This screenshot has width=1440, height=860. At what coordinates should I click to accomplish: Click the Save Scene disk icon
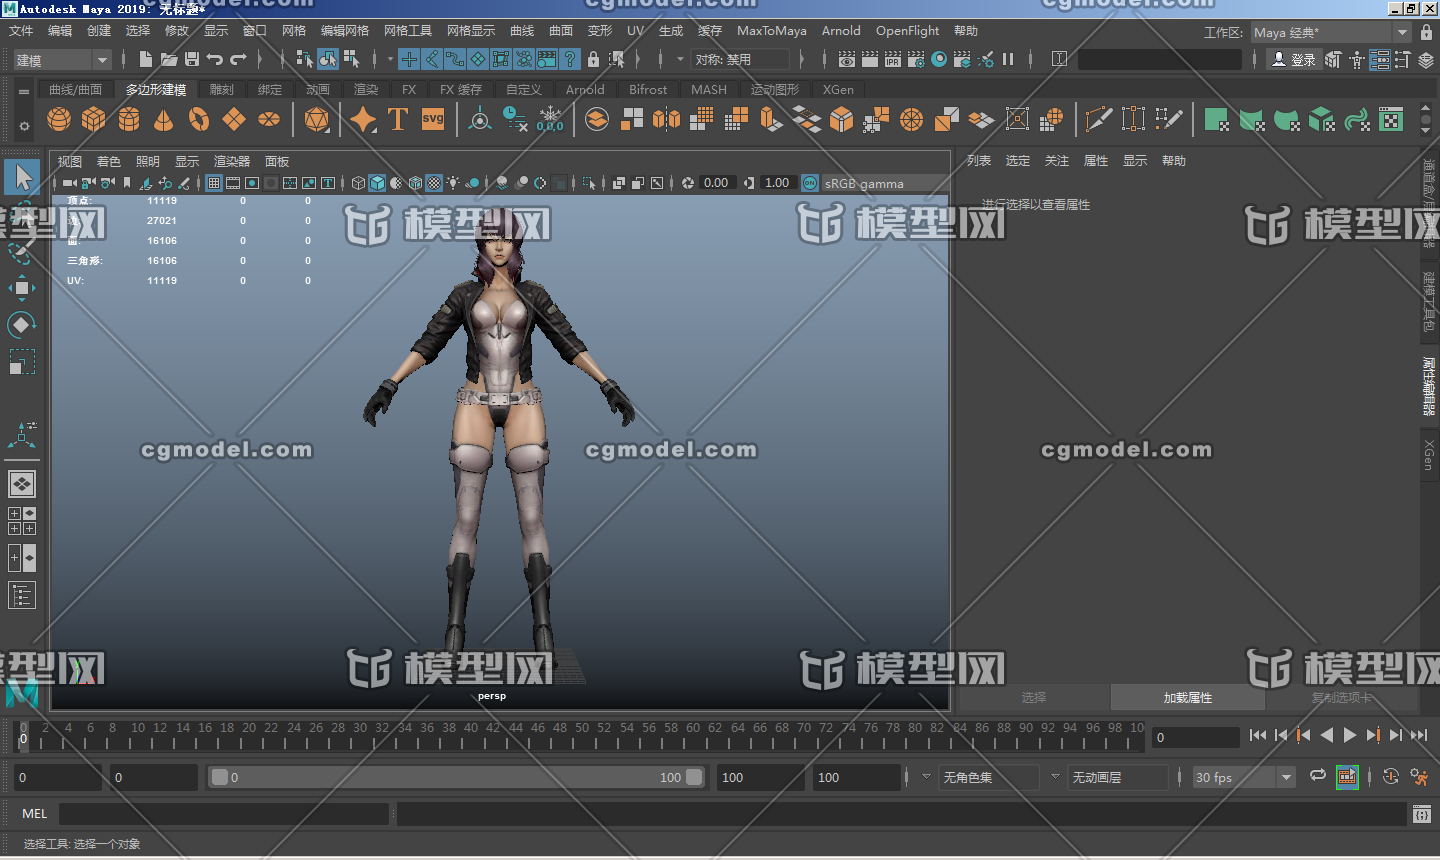pyautogui.click(x=192, y=60)
